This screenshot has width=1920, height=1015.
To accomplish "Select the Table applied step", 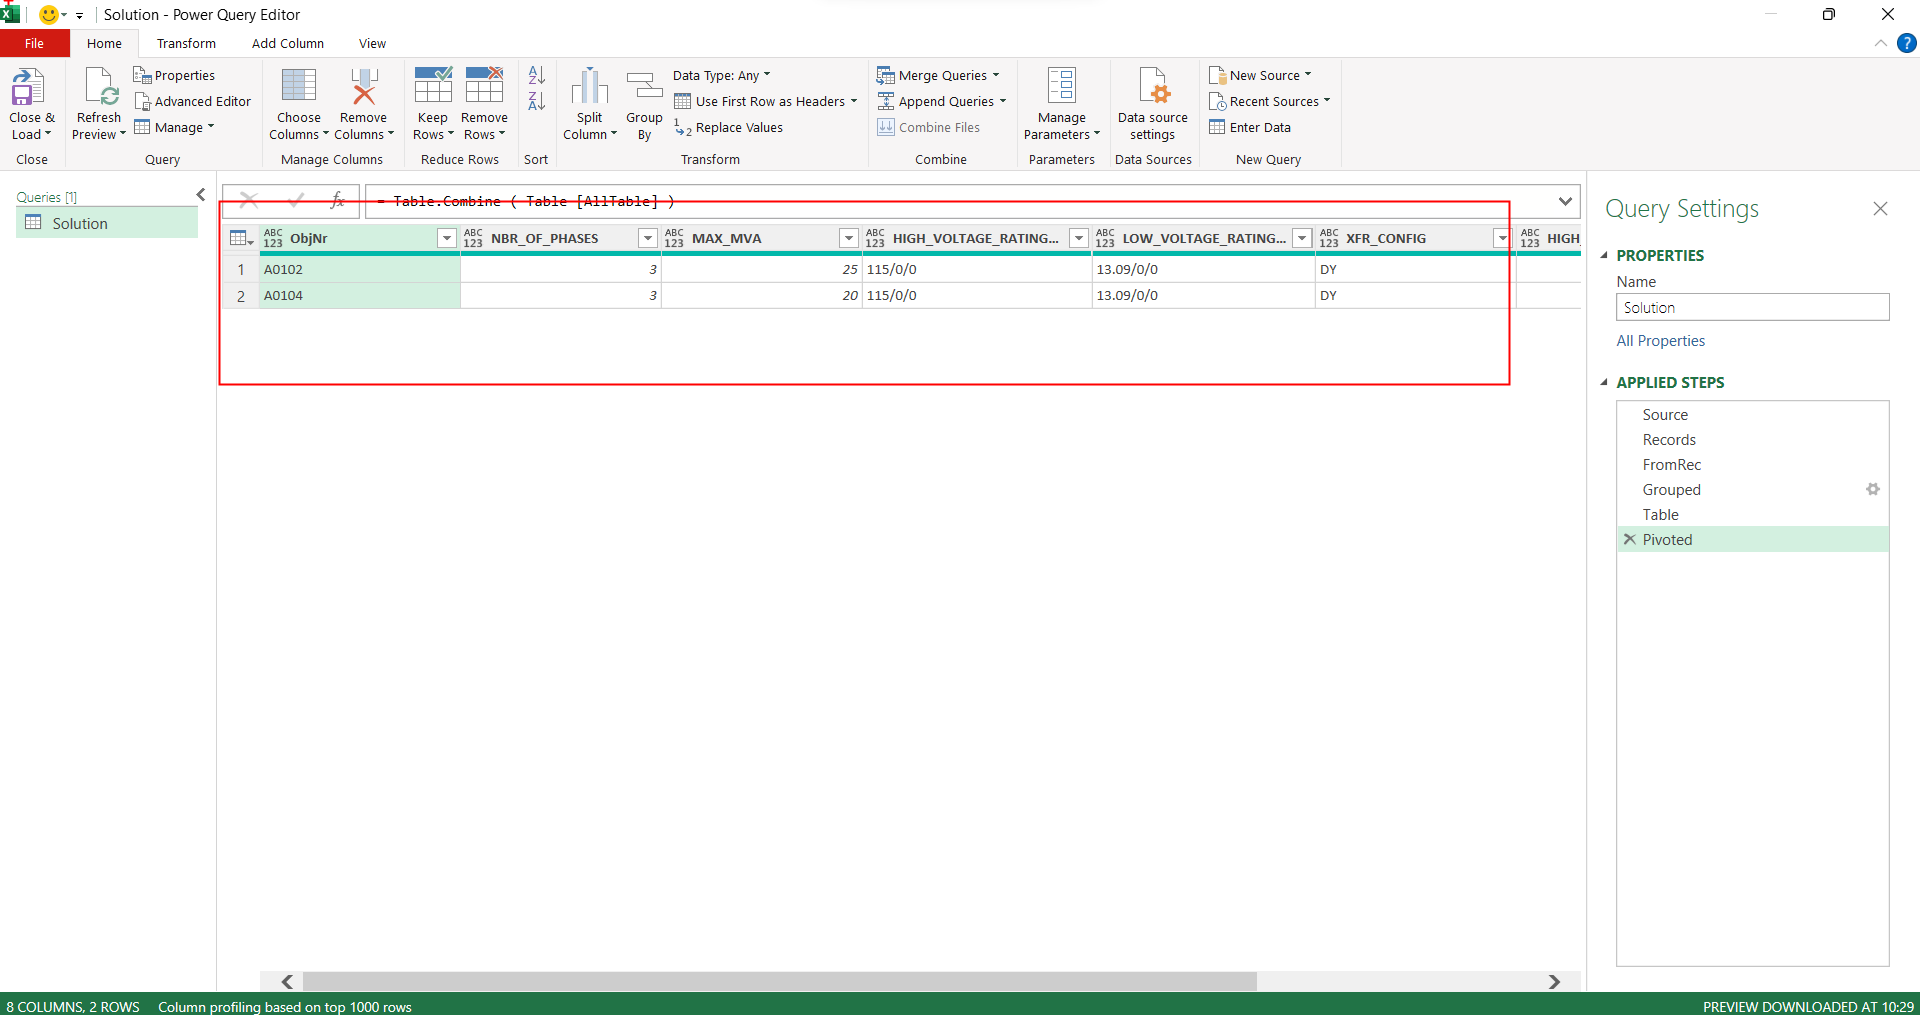I will tap(1752, 514).
